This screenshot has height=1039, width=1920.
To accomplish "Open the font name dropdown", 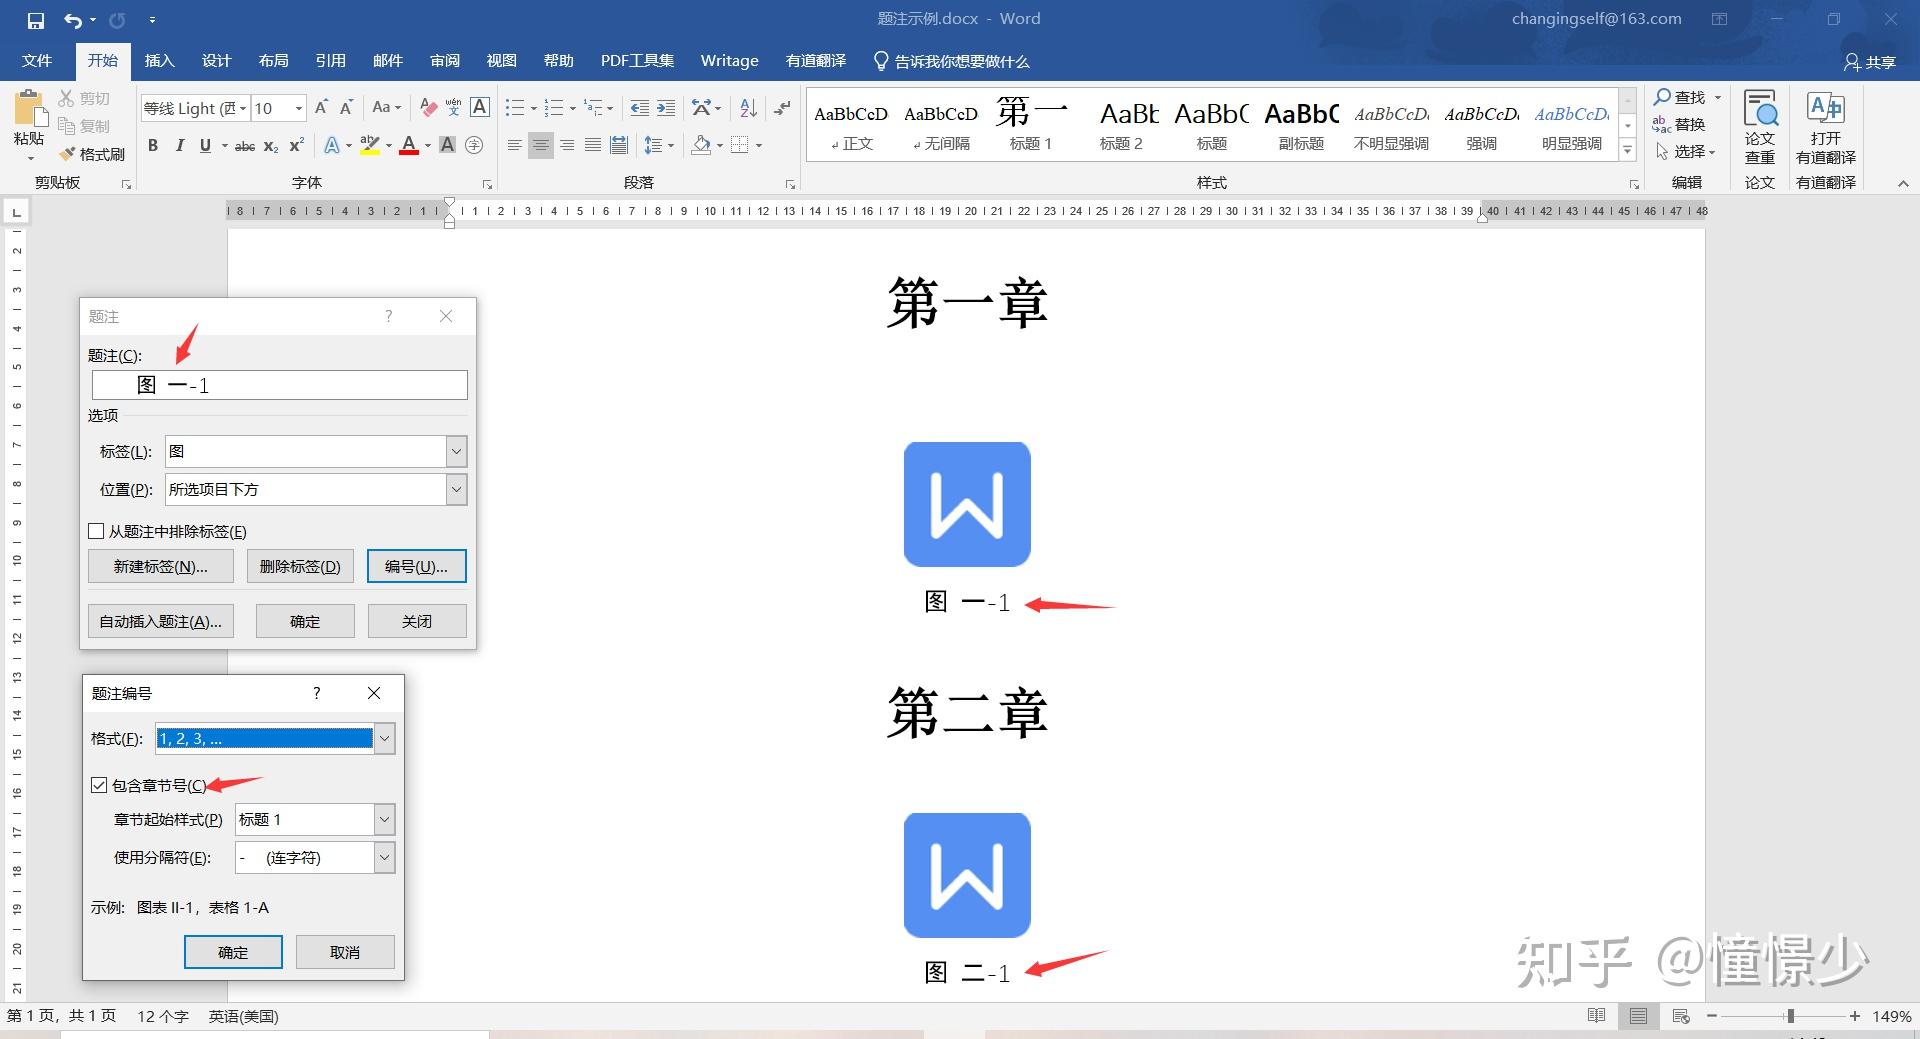I will (243, 108).
